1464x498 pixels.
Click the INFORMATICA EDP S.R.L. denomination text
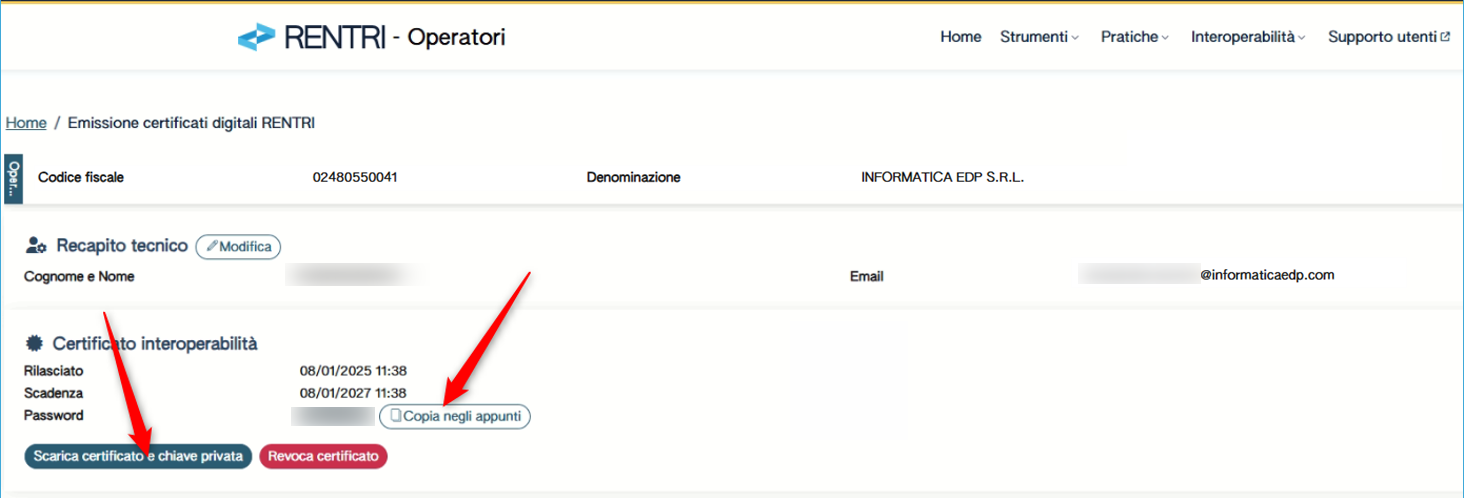pyautogui.click(x=942, y=177)
